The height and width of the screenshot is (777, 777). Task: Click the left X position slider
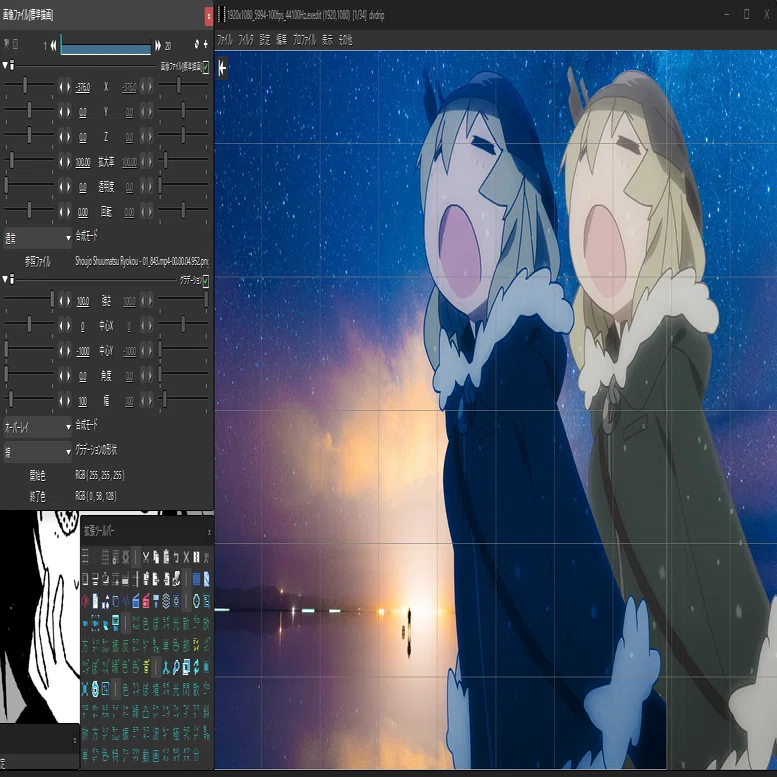tap(29, 85)
